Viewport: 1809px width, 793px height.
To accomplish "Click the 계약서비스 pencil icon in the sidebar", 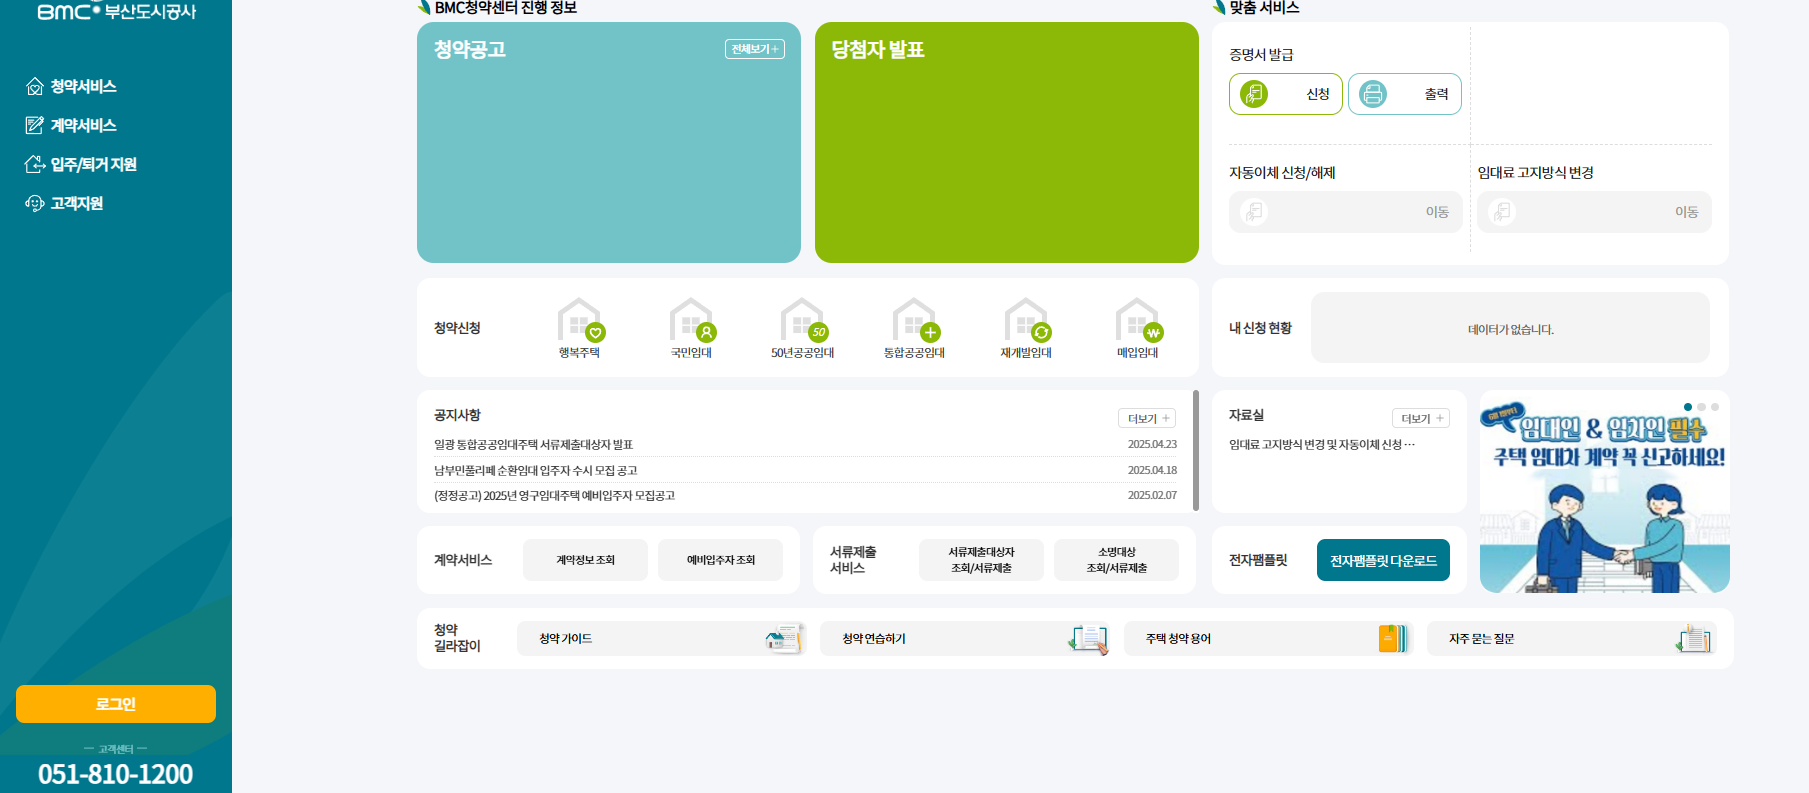I will [x=35, y=125].
